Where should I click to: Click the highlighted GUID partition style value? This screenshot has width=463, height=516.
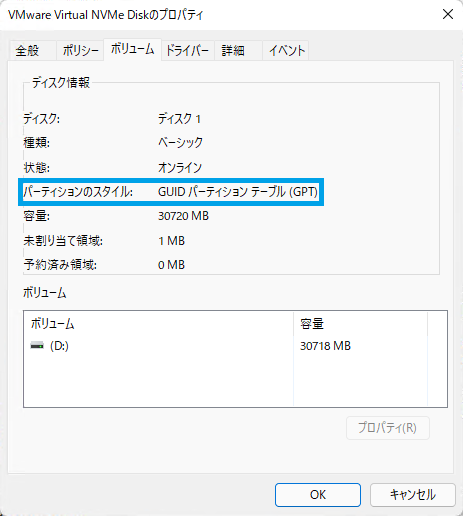coord(238,192)
